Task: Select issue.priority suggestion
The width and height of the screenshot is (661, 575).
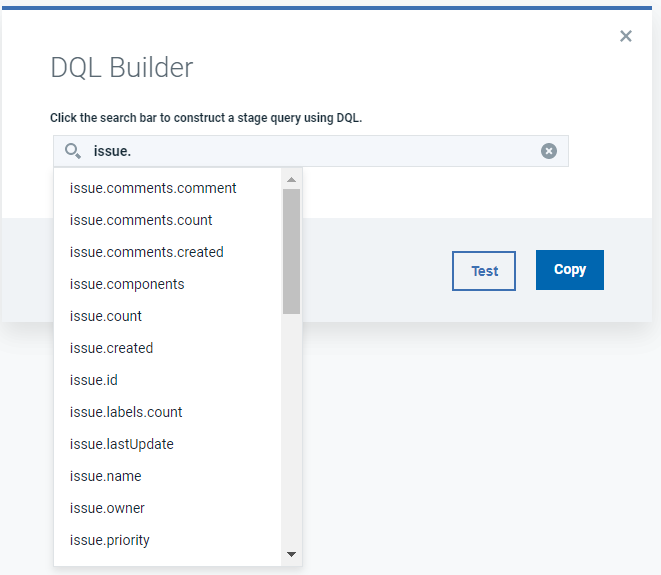Action: click(x=110, y=540)
